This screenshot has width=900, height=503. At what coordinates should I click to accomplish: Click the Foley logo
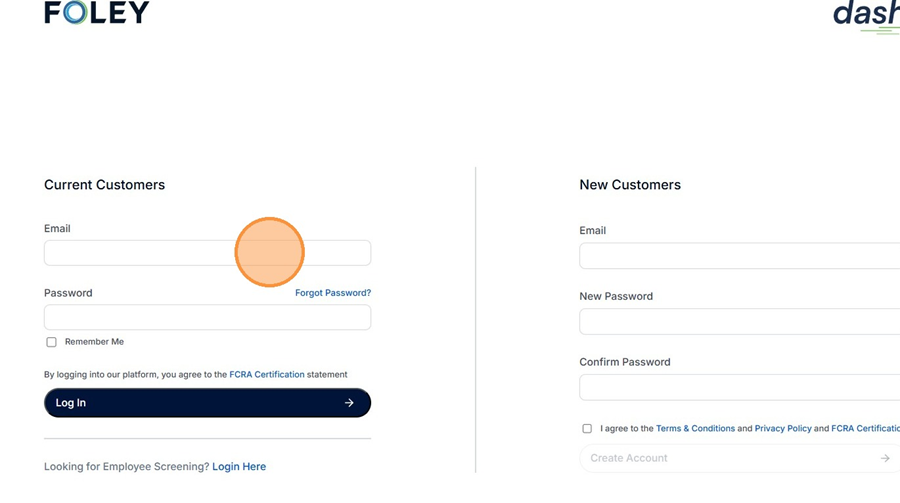coord(96,13)
